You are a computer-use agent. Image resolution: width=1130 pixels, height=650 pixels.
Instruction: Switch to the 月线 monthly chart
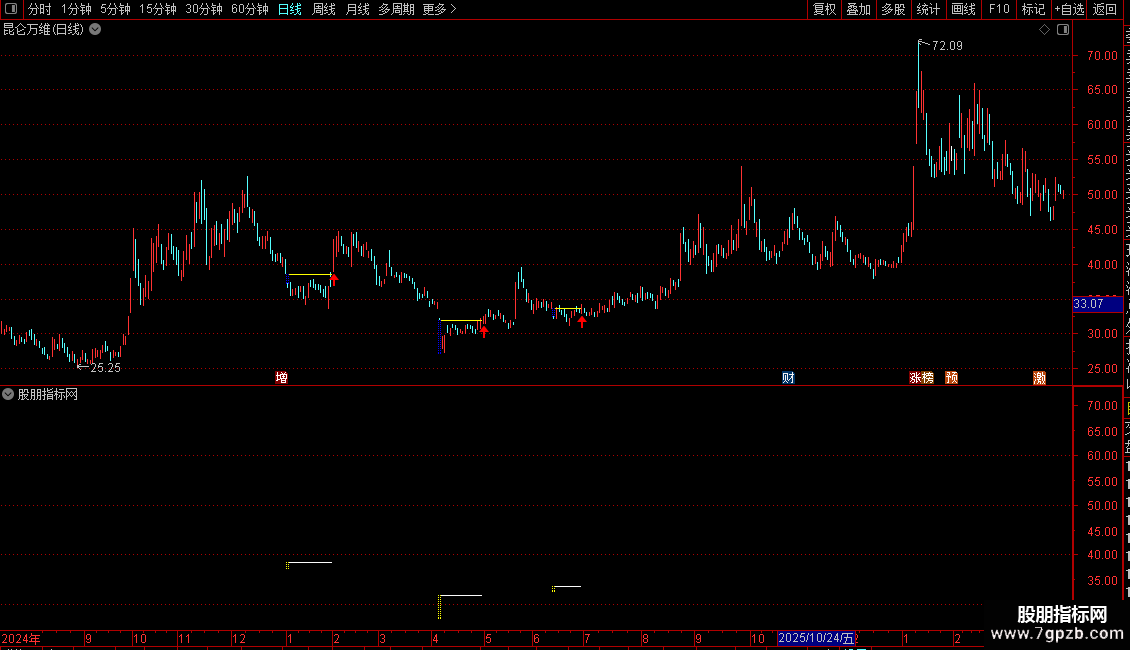click(x=357, y=9)
